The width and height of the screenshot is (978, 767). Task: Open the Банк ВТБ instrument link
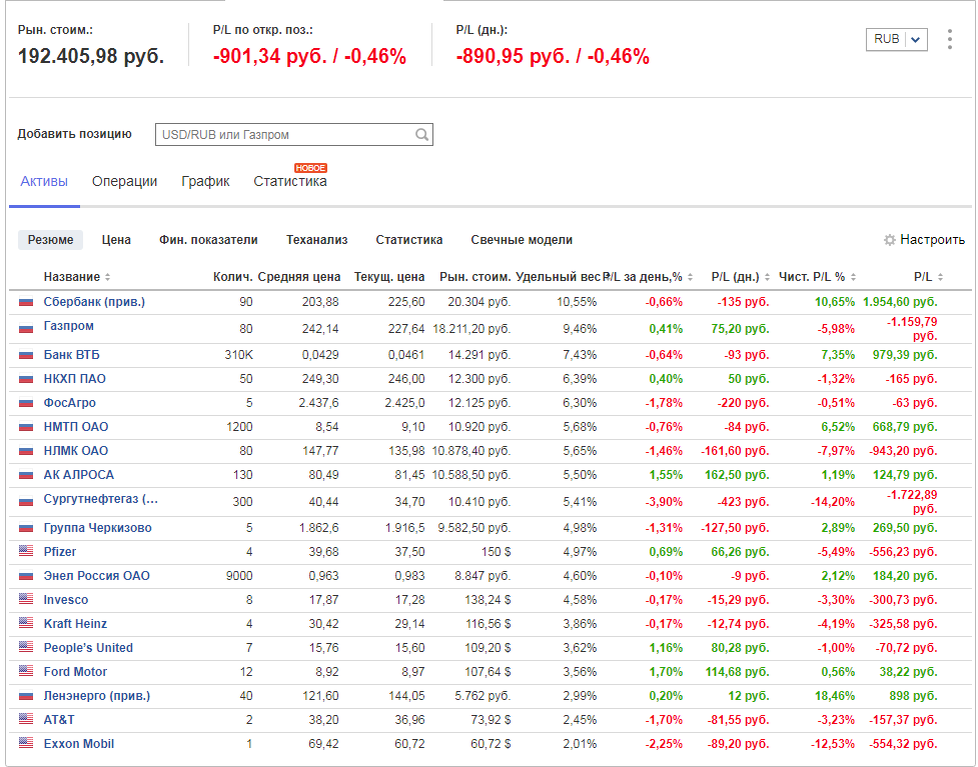tap(72, 355)
